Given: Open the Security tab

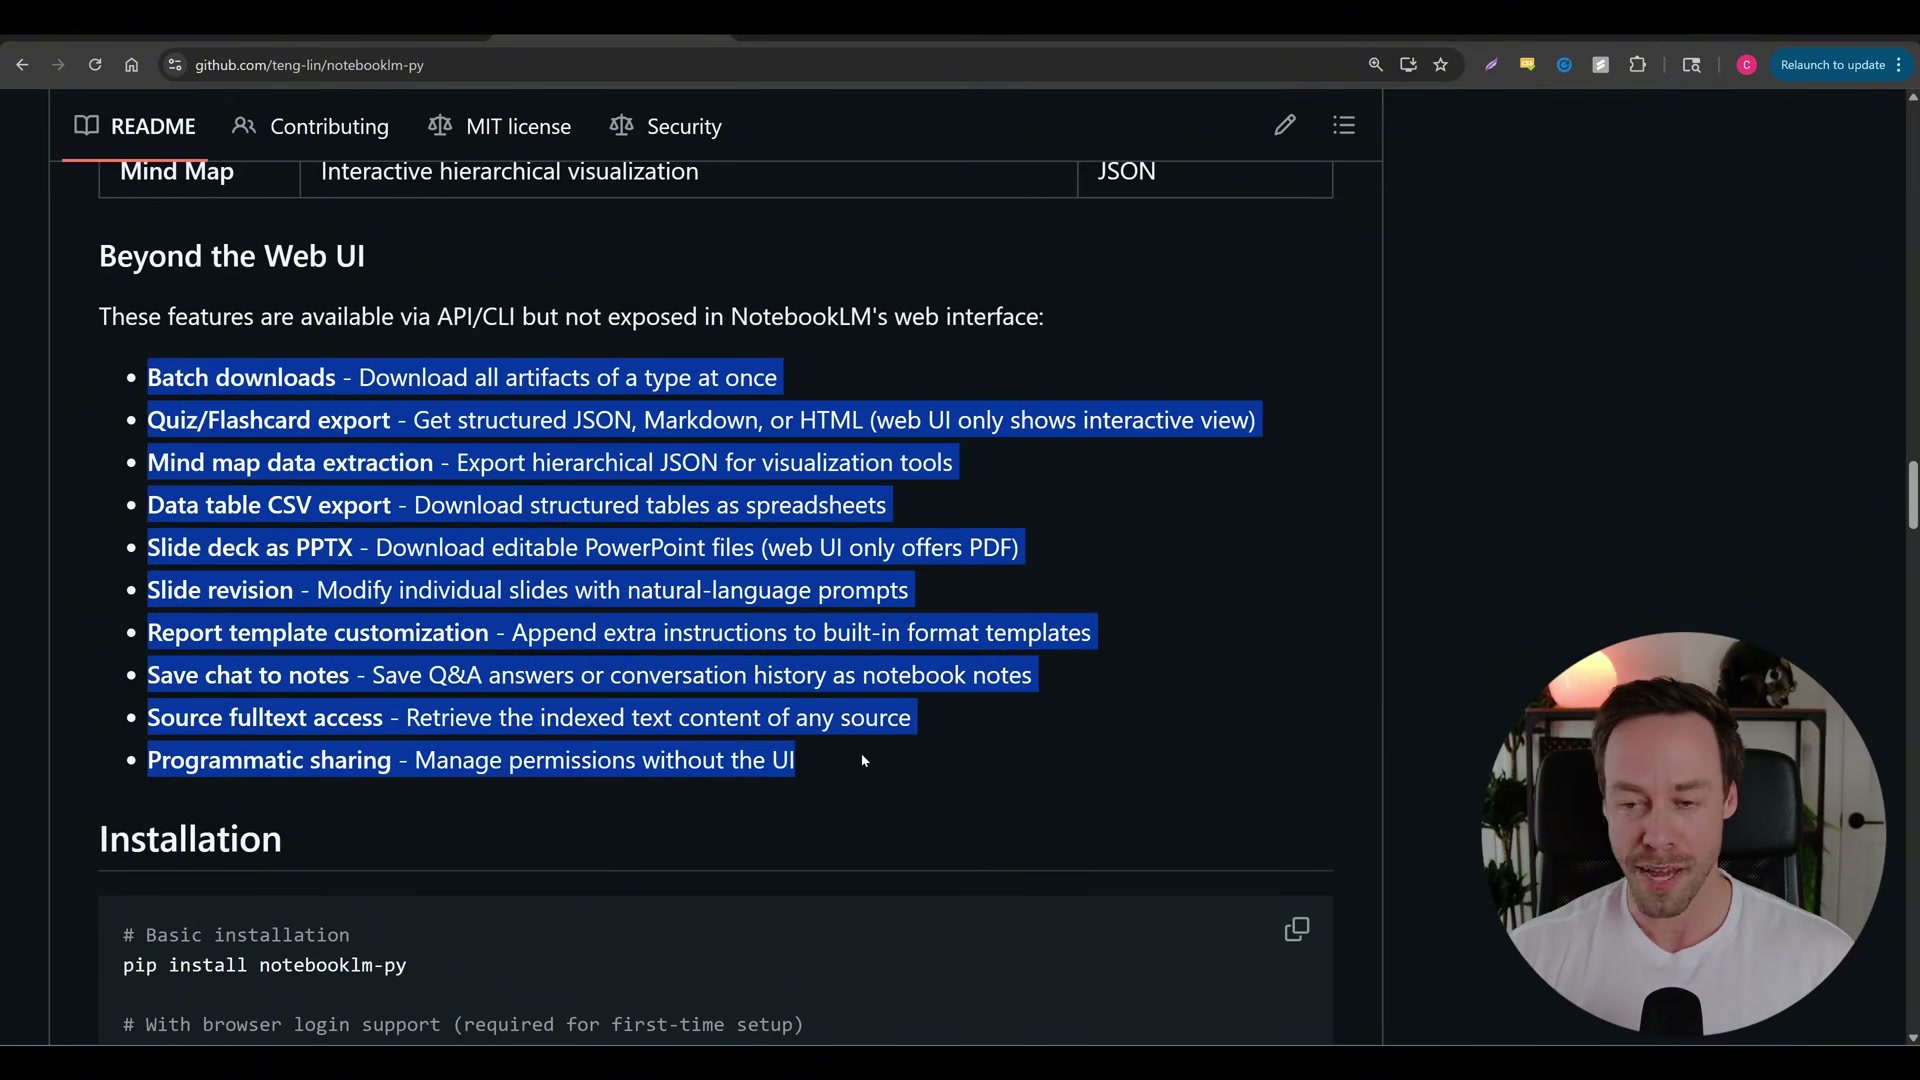Looking at the screenshot, I should click(665, 126).
